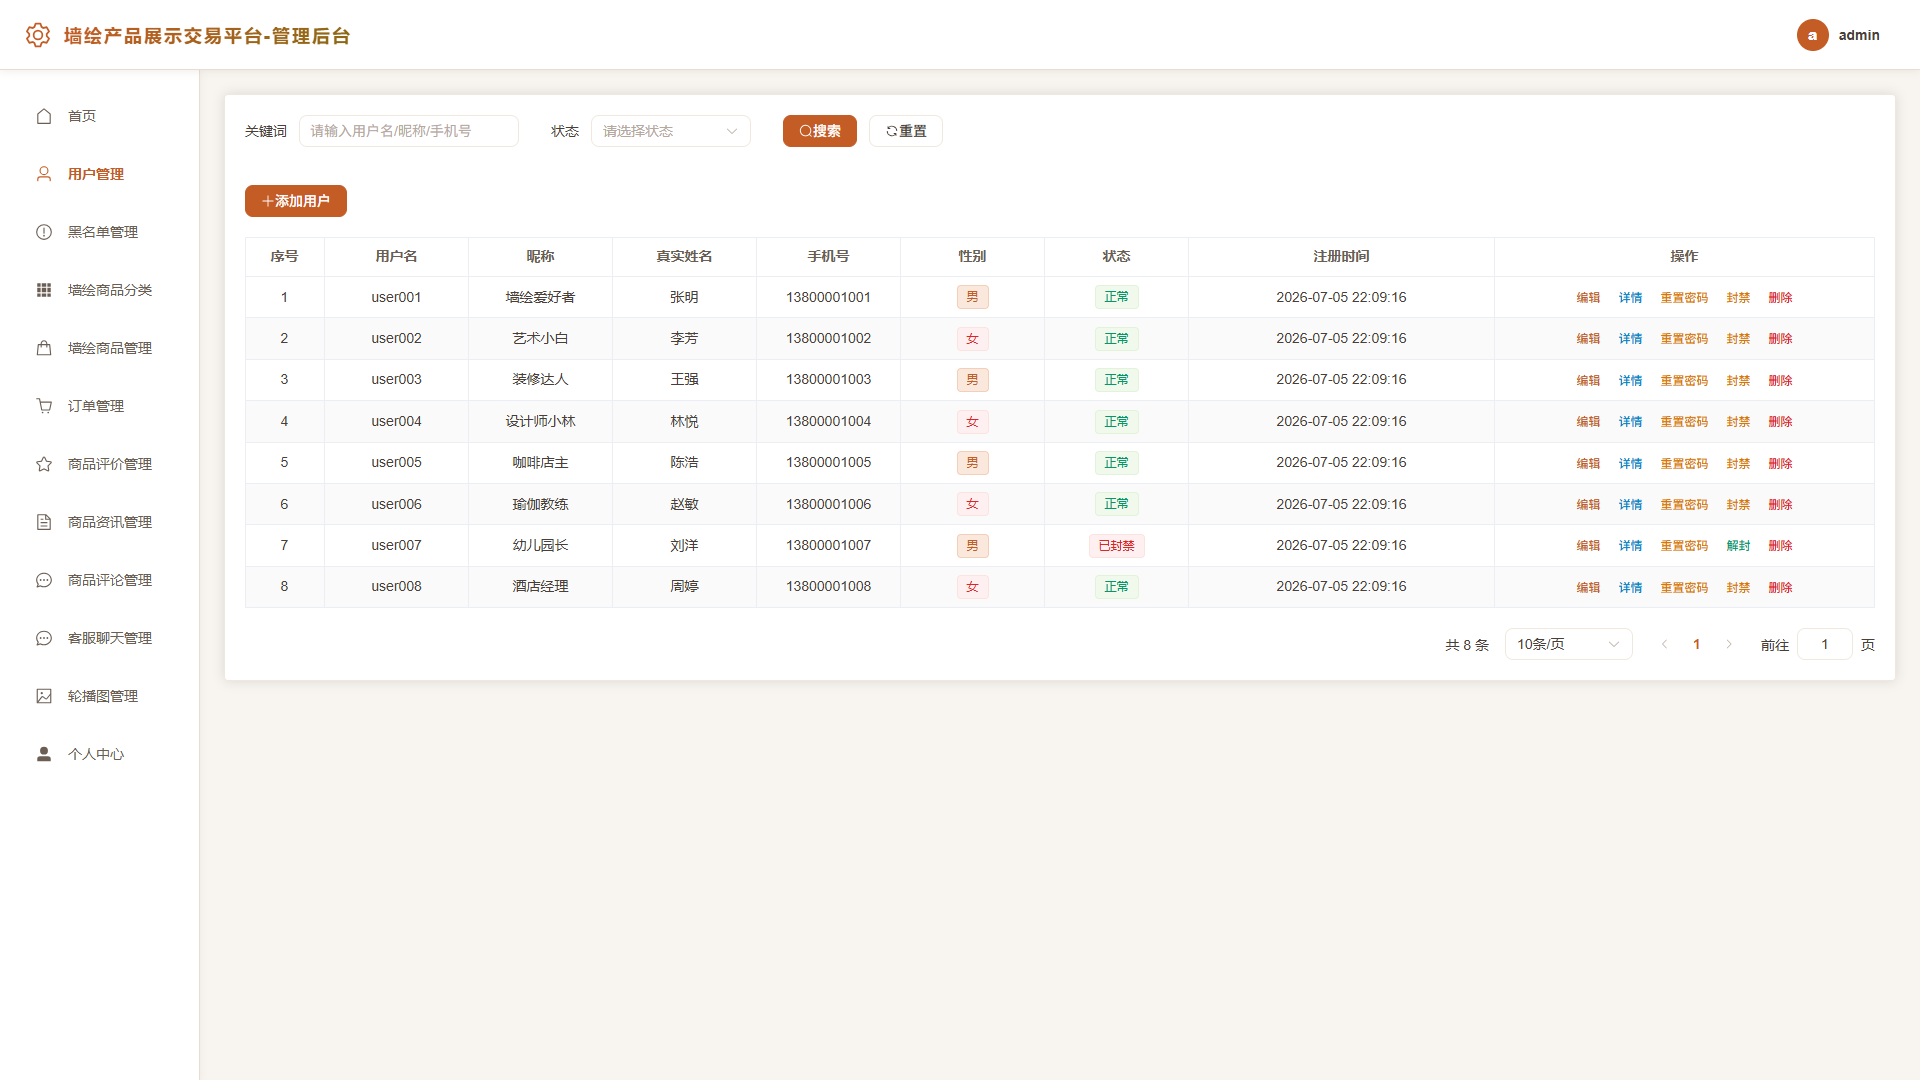The width and height of the screenshot is (1920, 1080).
Task: Open the admin user menu
Action: [1838, 35]
